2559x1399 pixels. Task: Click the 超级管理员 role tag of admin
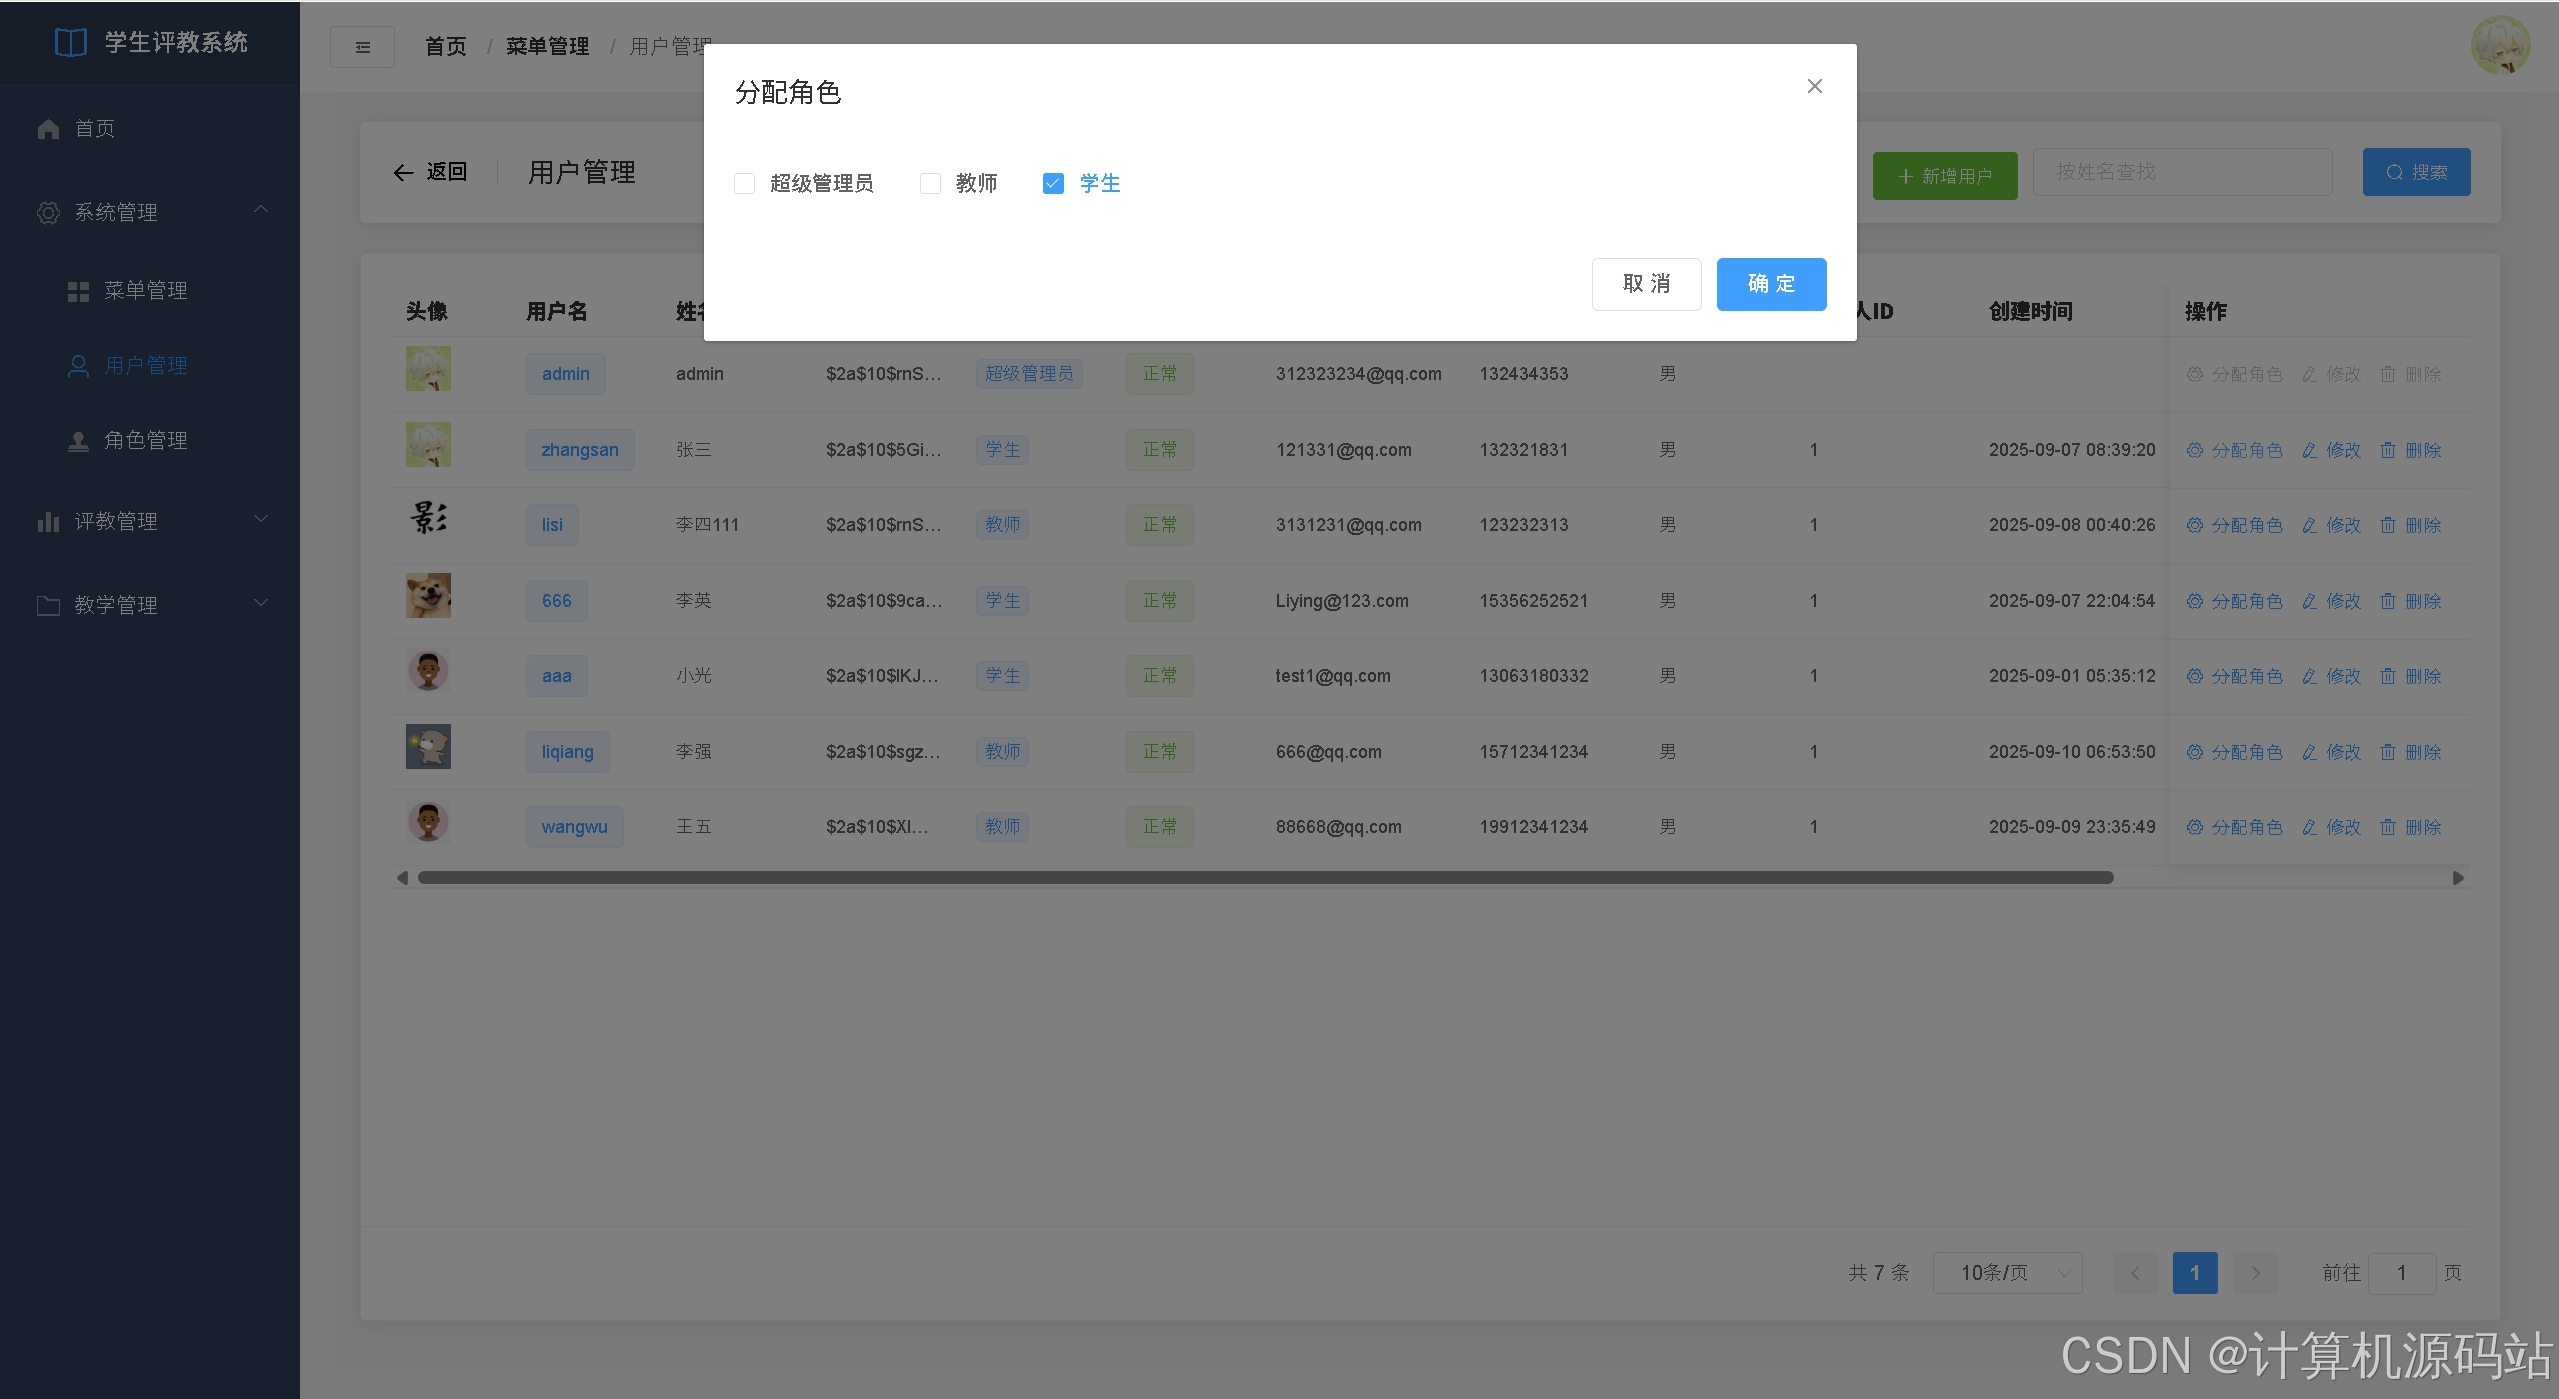[1029, 374]
